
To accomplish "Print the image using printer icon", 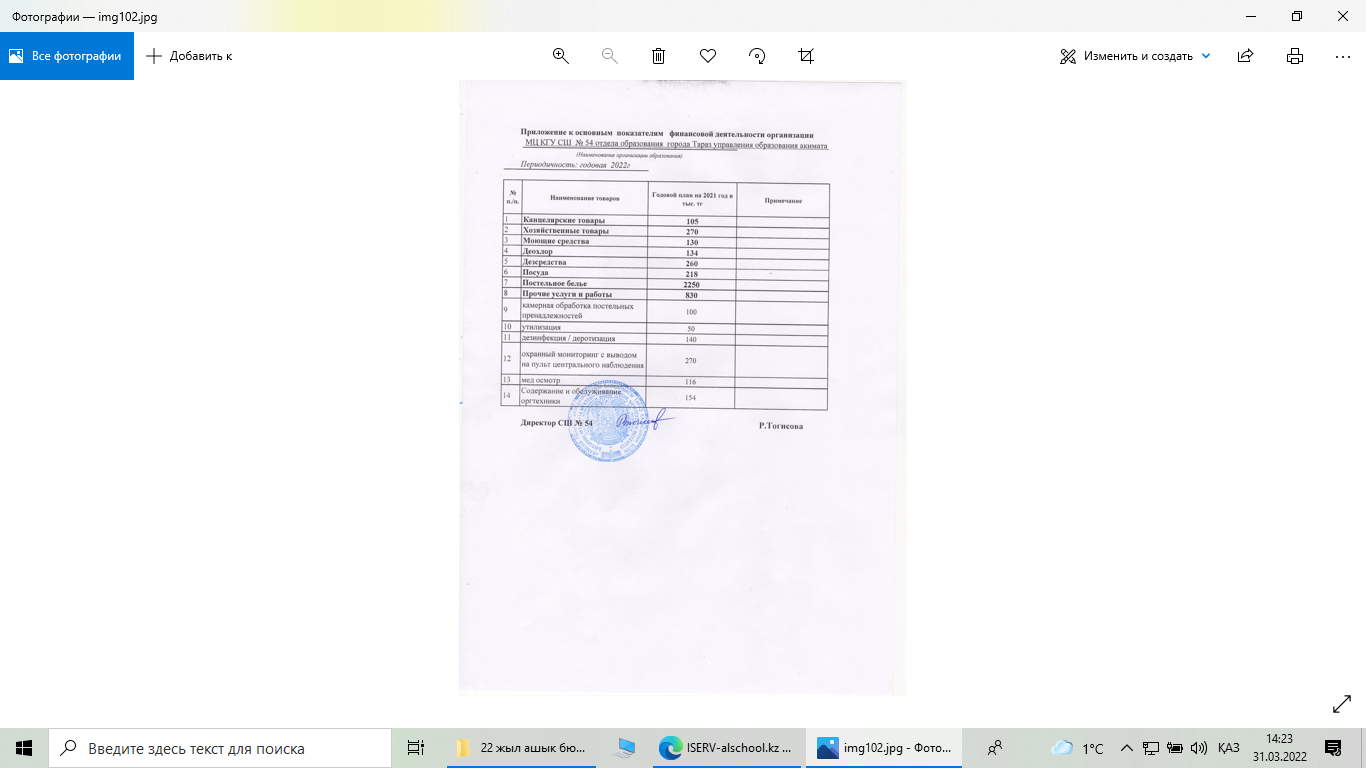I will click(x=1295, y=56).
